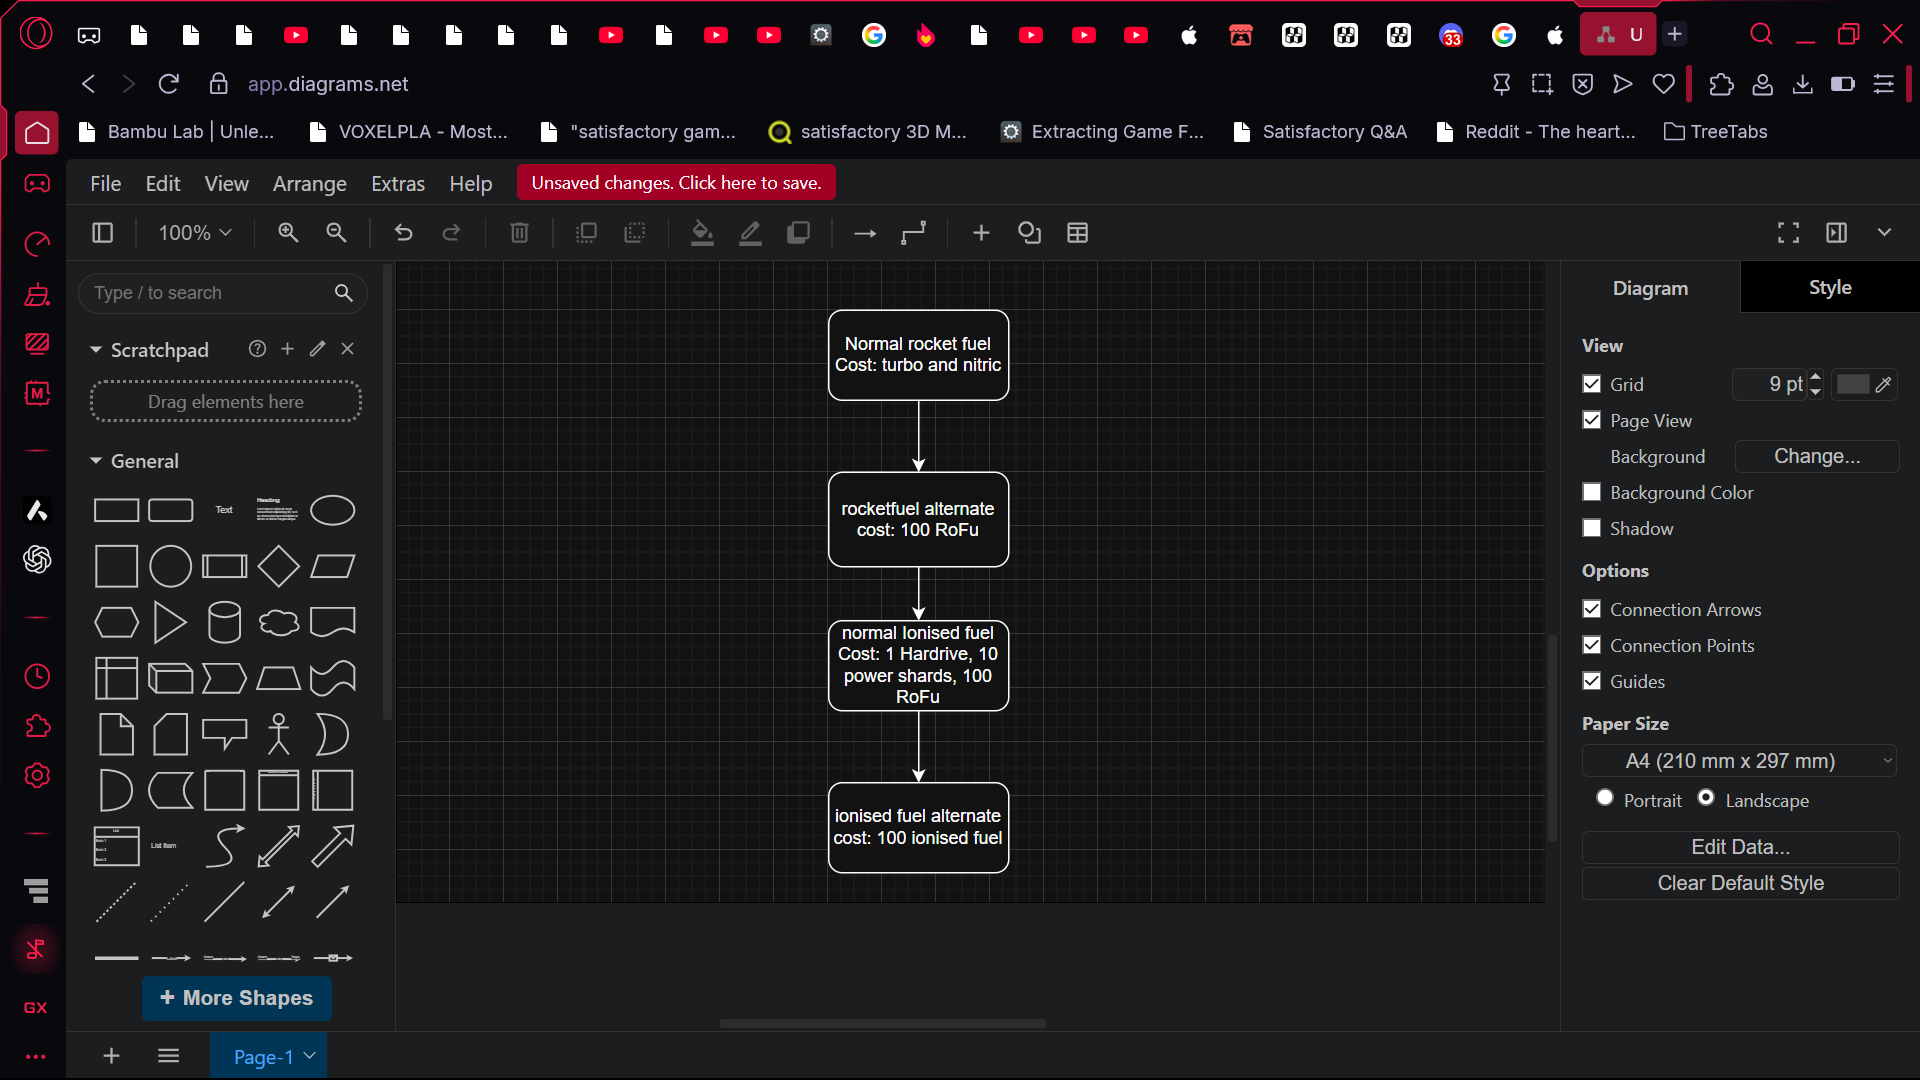Image resolution: width=1920 pixels, height=1080 pixels.
Task: Collapse the General shapes section
Action: tap(97, 461)
